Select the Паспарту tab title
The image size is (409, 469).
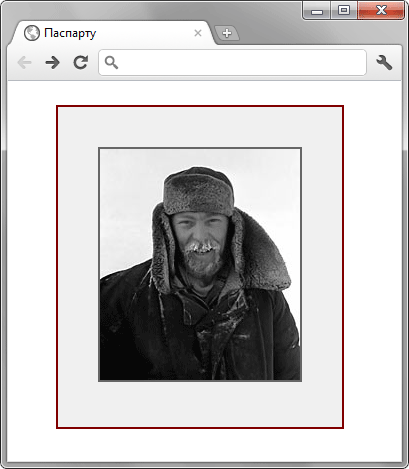70,33
